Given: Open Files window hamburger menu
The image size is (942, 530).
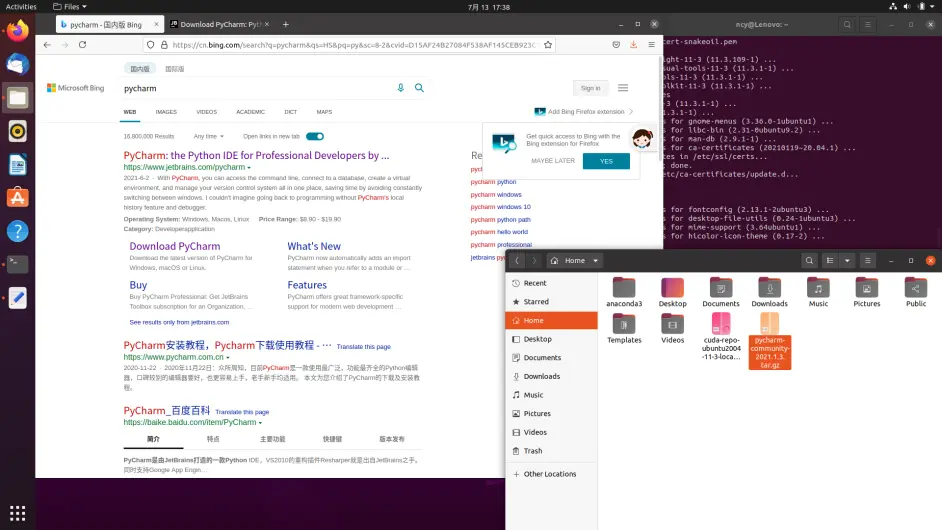Looking at the screenshot, I should click(x=868, y=260).
